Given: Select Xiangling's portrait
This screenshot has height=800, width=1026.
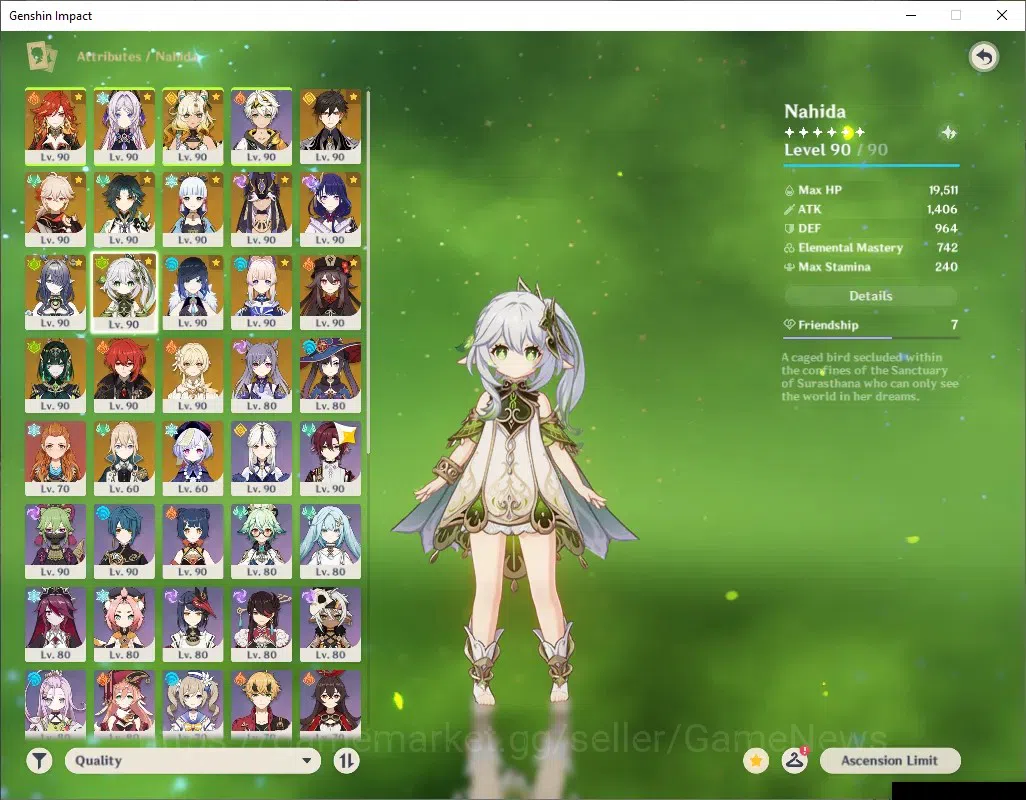Looking at the screenshot, I should pyautogui.click(x=193, y=542).
